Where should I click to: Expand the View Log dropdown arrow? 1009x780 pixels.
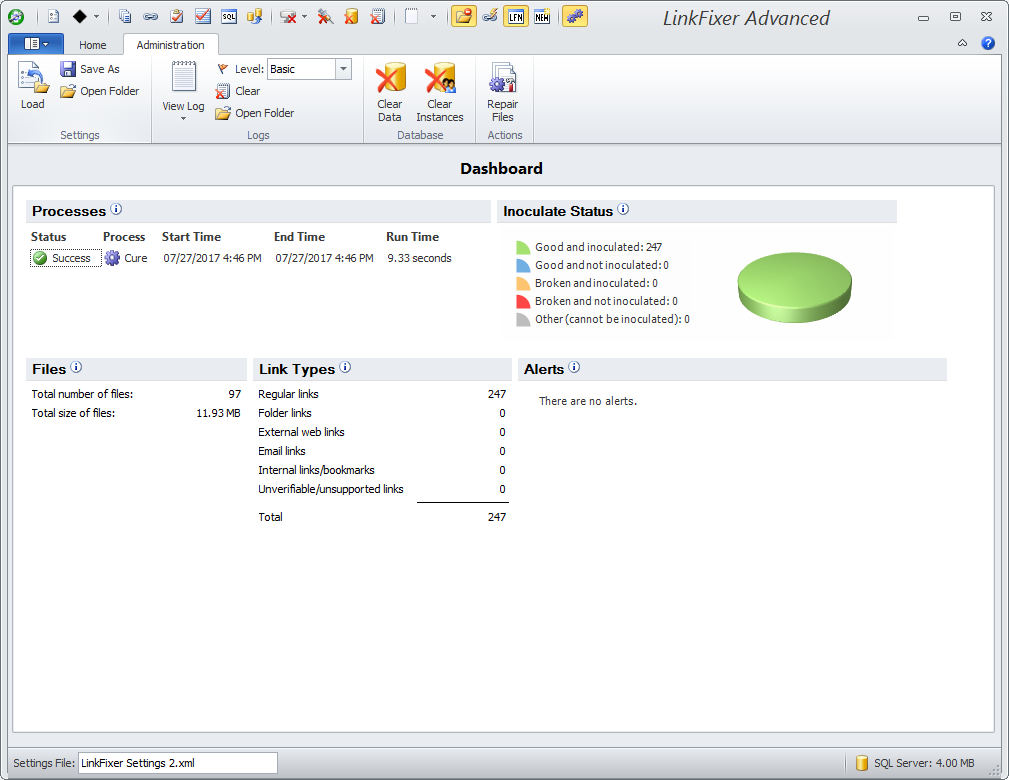(x=183, y=118)
